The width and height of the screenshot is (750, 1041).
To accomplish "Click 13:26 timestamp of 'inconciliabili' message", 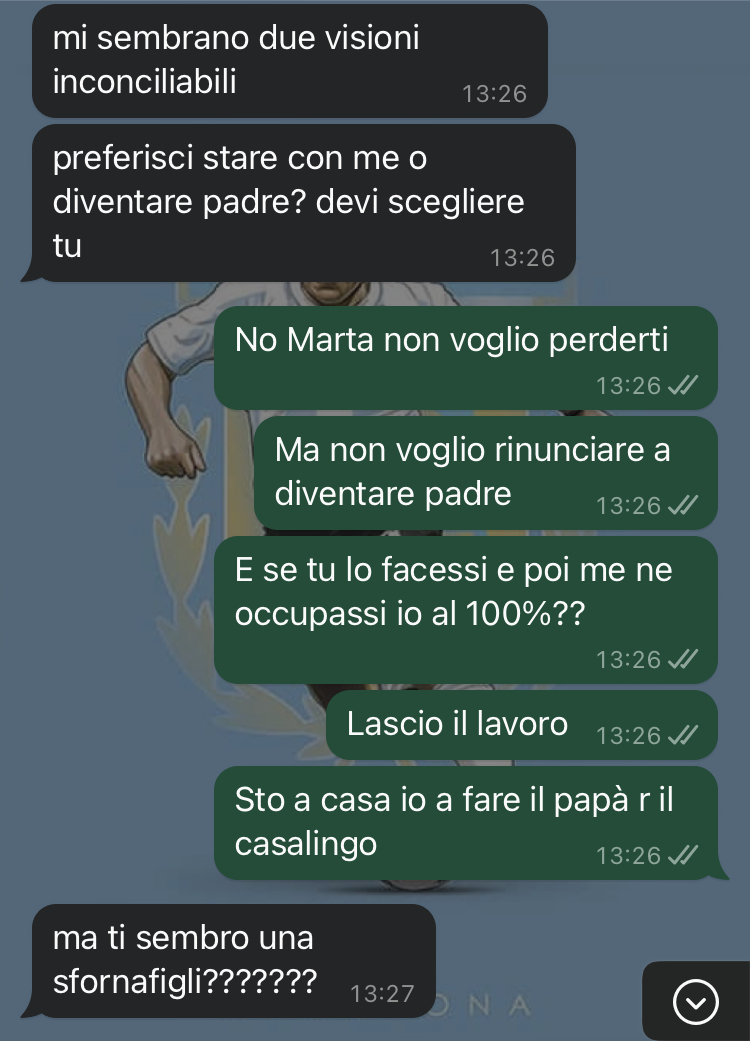I will tap(494, 94).
